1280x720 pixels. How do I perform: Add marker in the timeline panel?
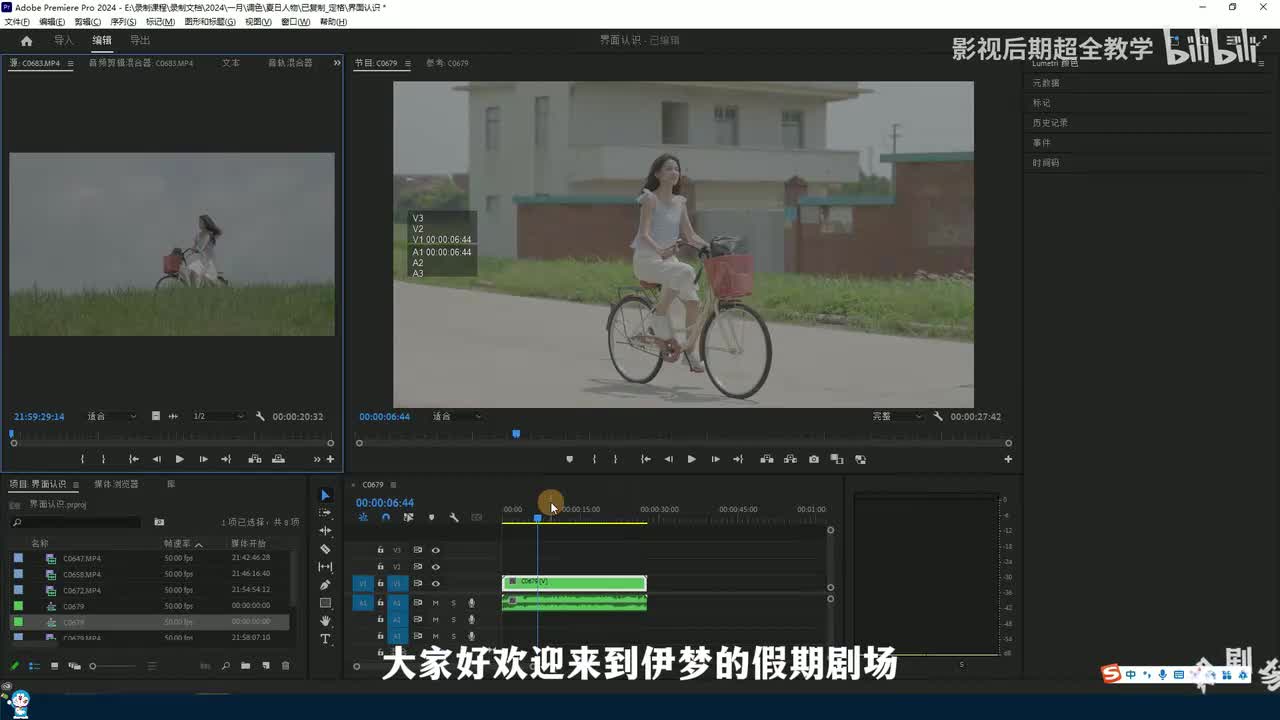tap(431, 517)
